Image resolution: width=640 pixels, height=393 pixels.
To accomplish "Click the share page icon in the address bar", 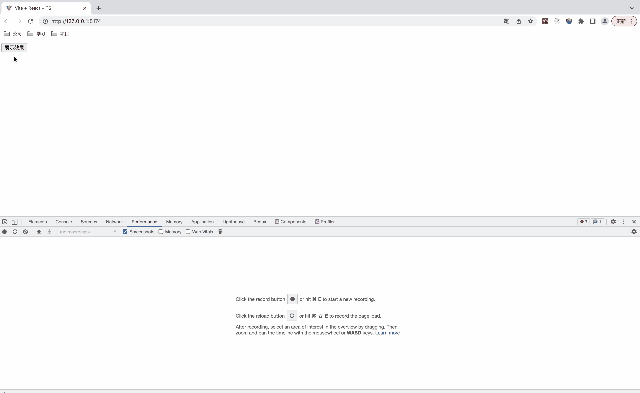I will [518, 21].
